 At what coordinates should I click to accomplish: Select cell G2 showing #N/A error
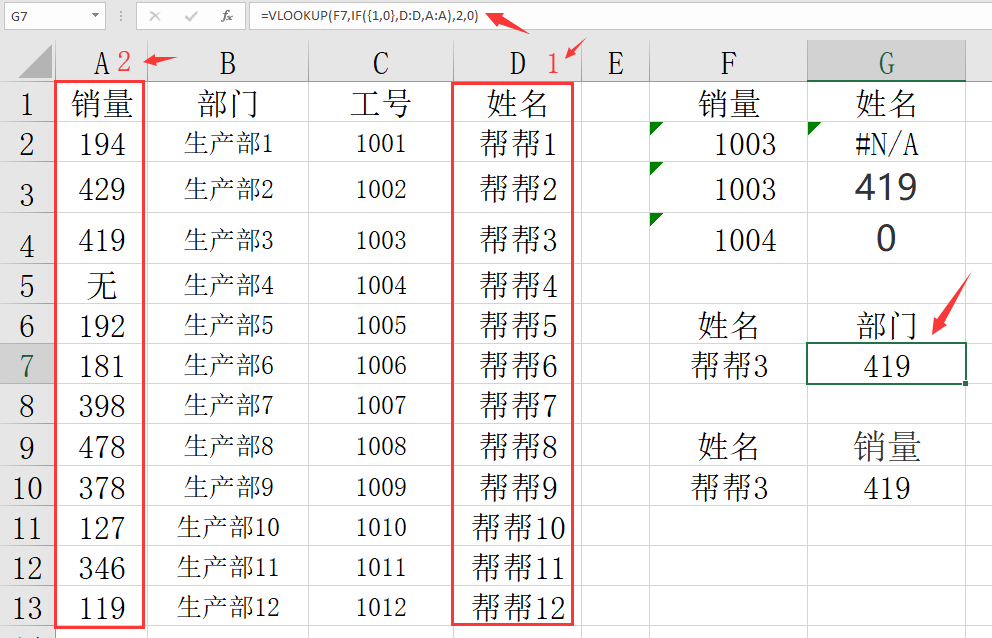click(x=886, y=142)
